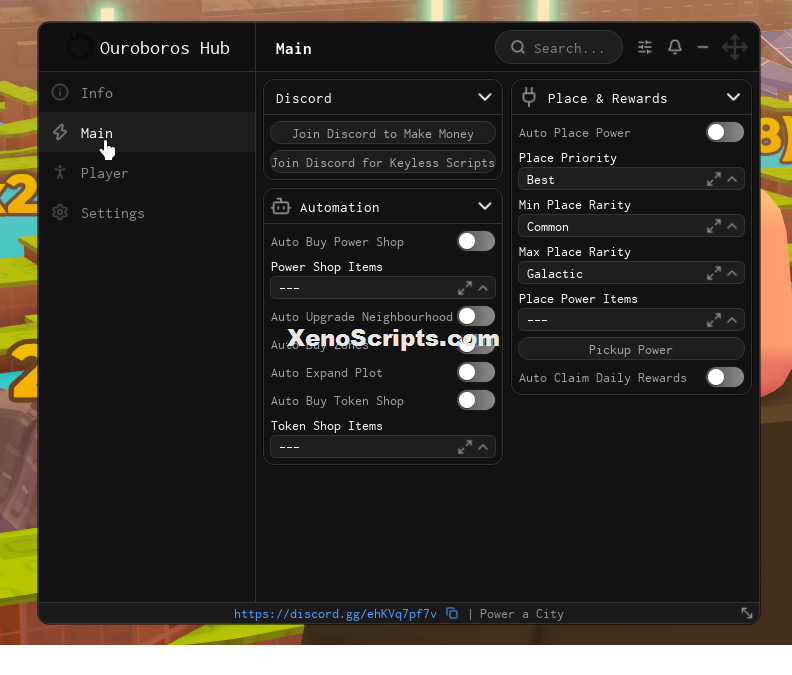
Task: Open the Settings tab
Action: (146, 213)
